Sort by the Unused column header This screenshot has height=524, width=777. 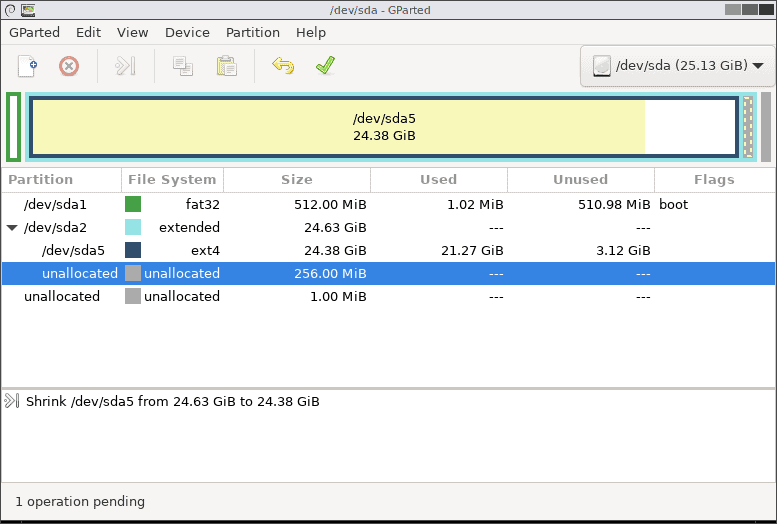[x=580, y=180]
